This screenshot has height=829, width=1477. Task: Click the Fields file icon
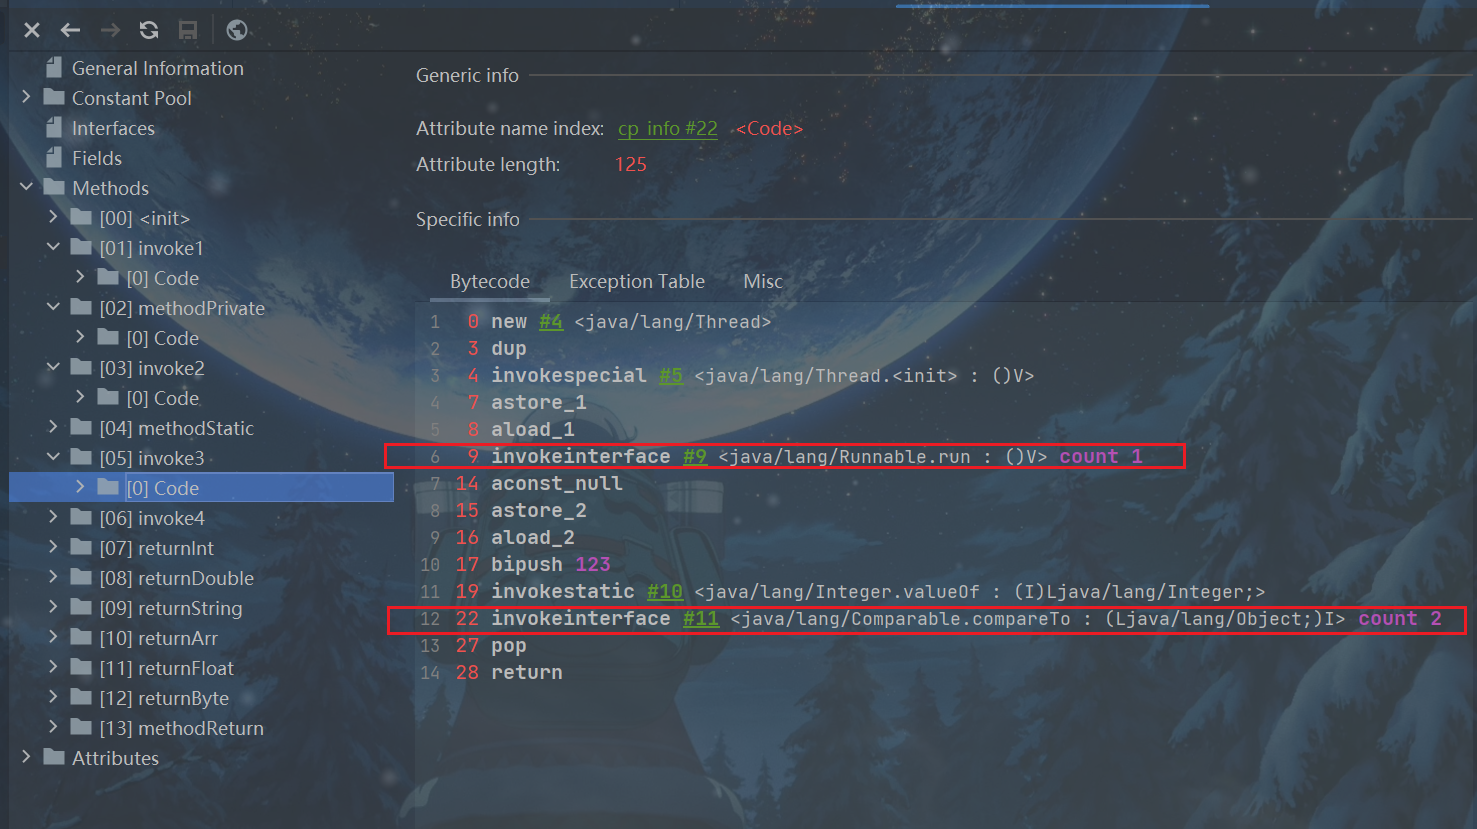[54, 158]
